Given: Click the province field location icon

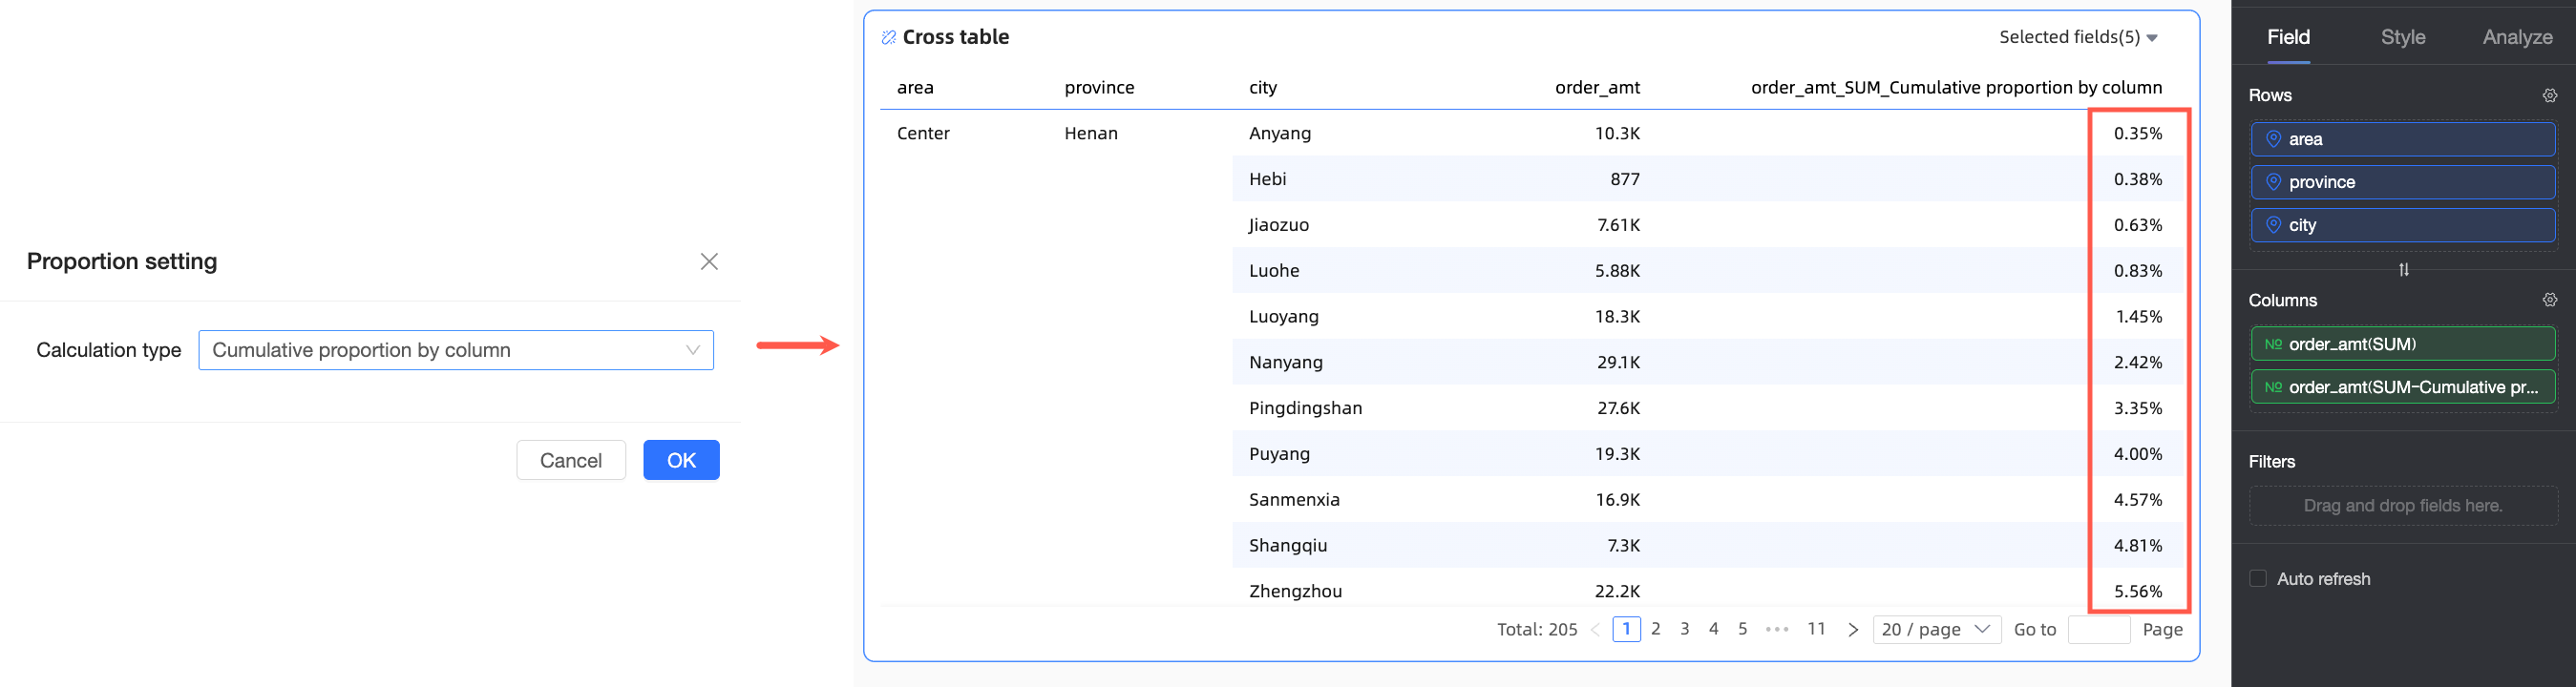Looking at the screenshot, I should pos(2273,183).
